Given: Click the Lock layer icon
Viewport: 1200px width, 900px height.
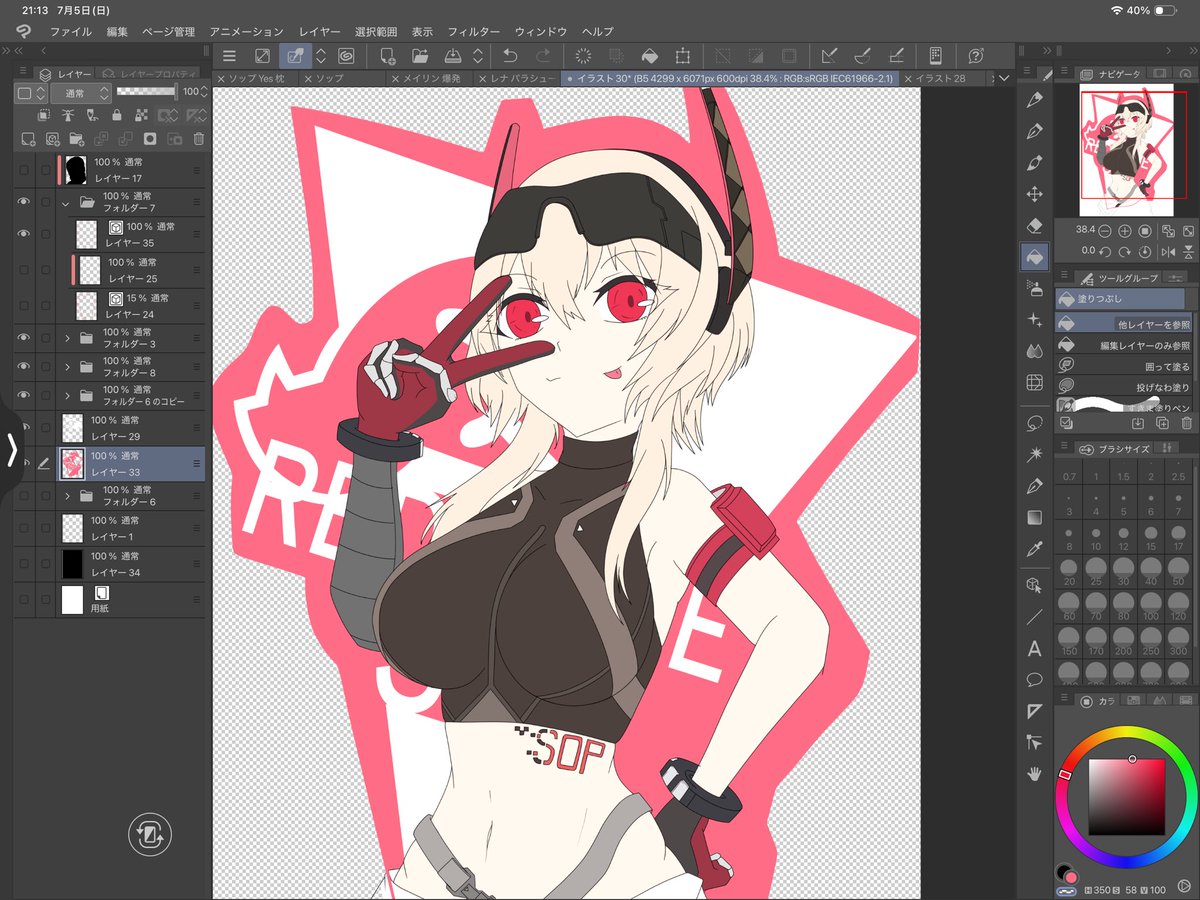Looking at the screenshot, I should (x=116, y=115).
